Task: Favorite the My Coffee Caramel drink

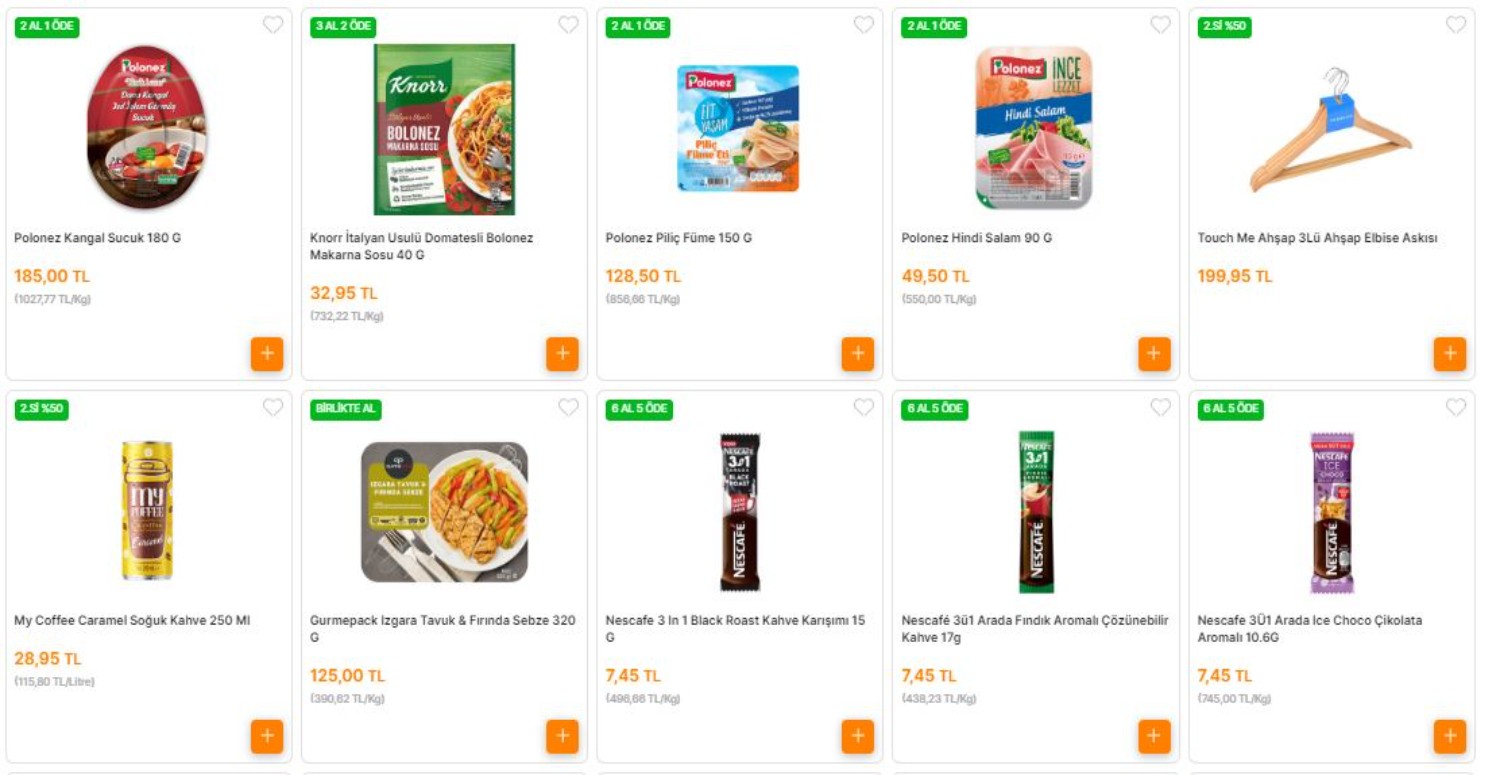Action: click(272, 408)
